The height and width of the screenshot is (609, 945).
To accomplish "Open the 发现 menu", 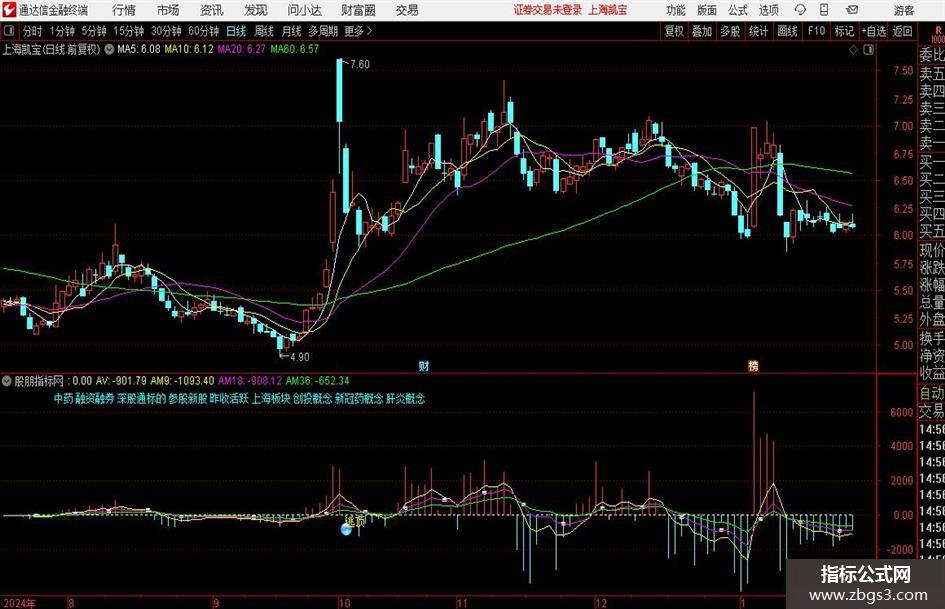I will tap(256, 10).
